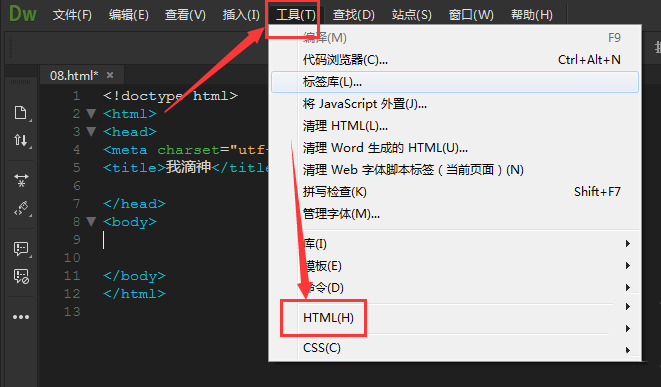Place cursor on empty line 10

pyautogui.click(x=185, y=258)
